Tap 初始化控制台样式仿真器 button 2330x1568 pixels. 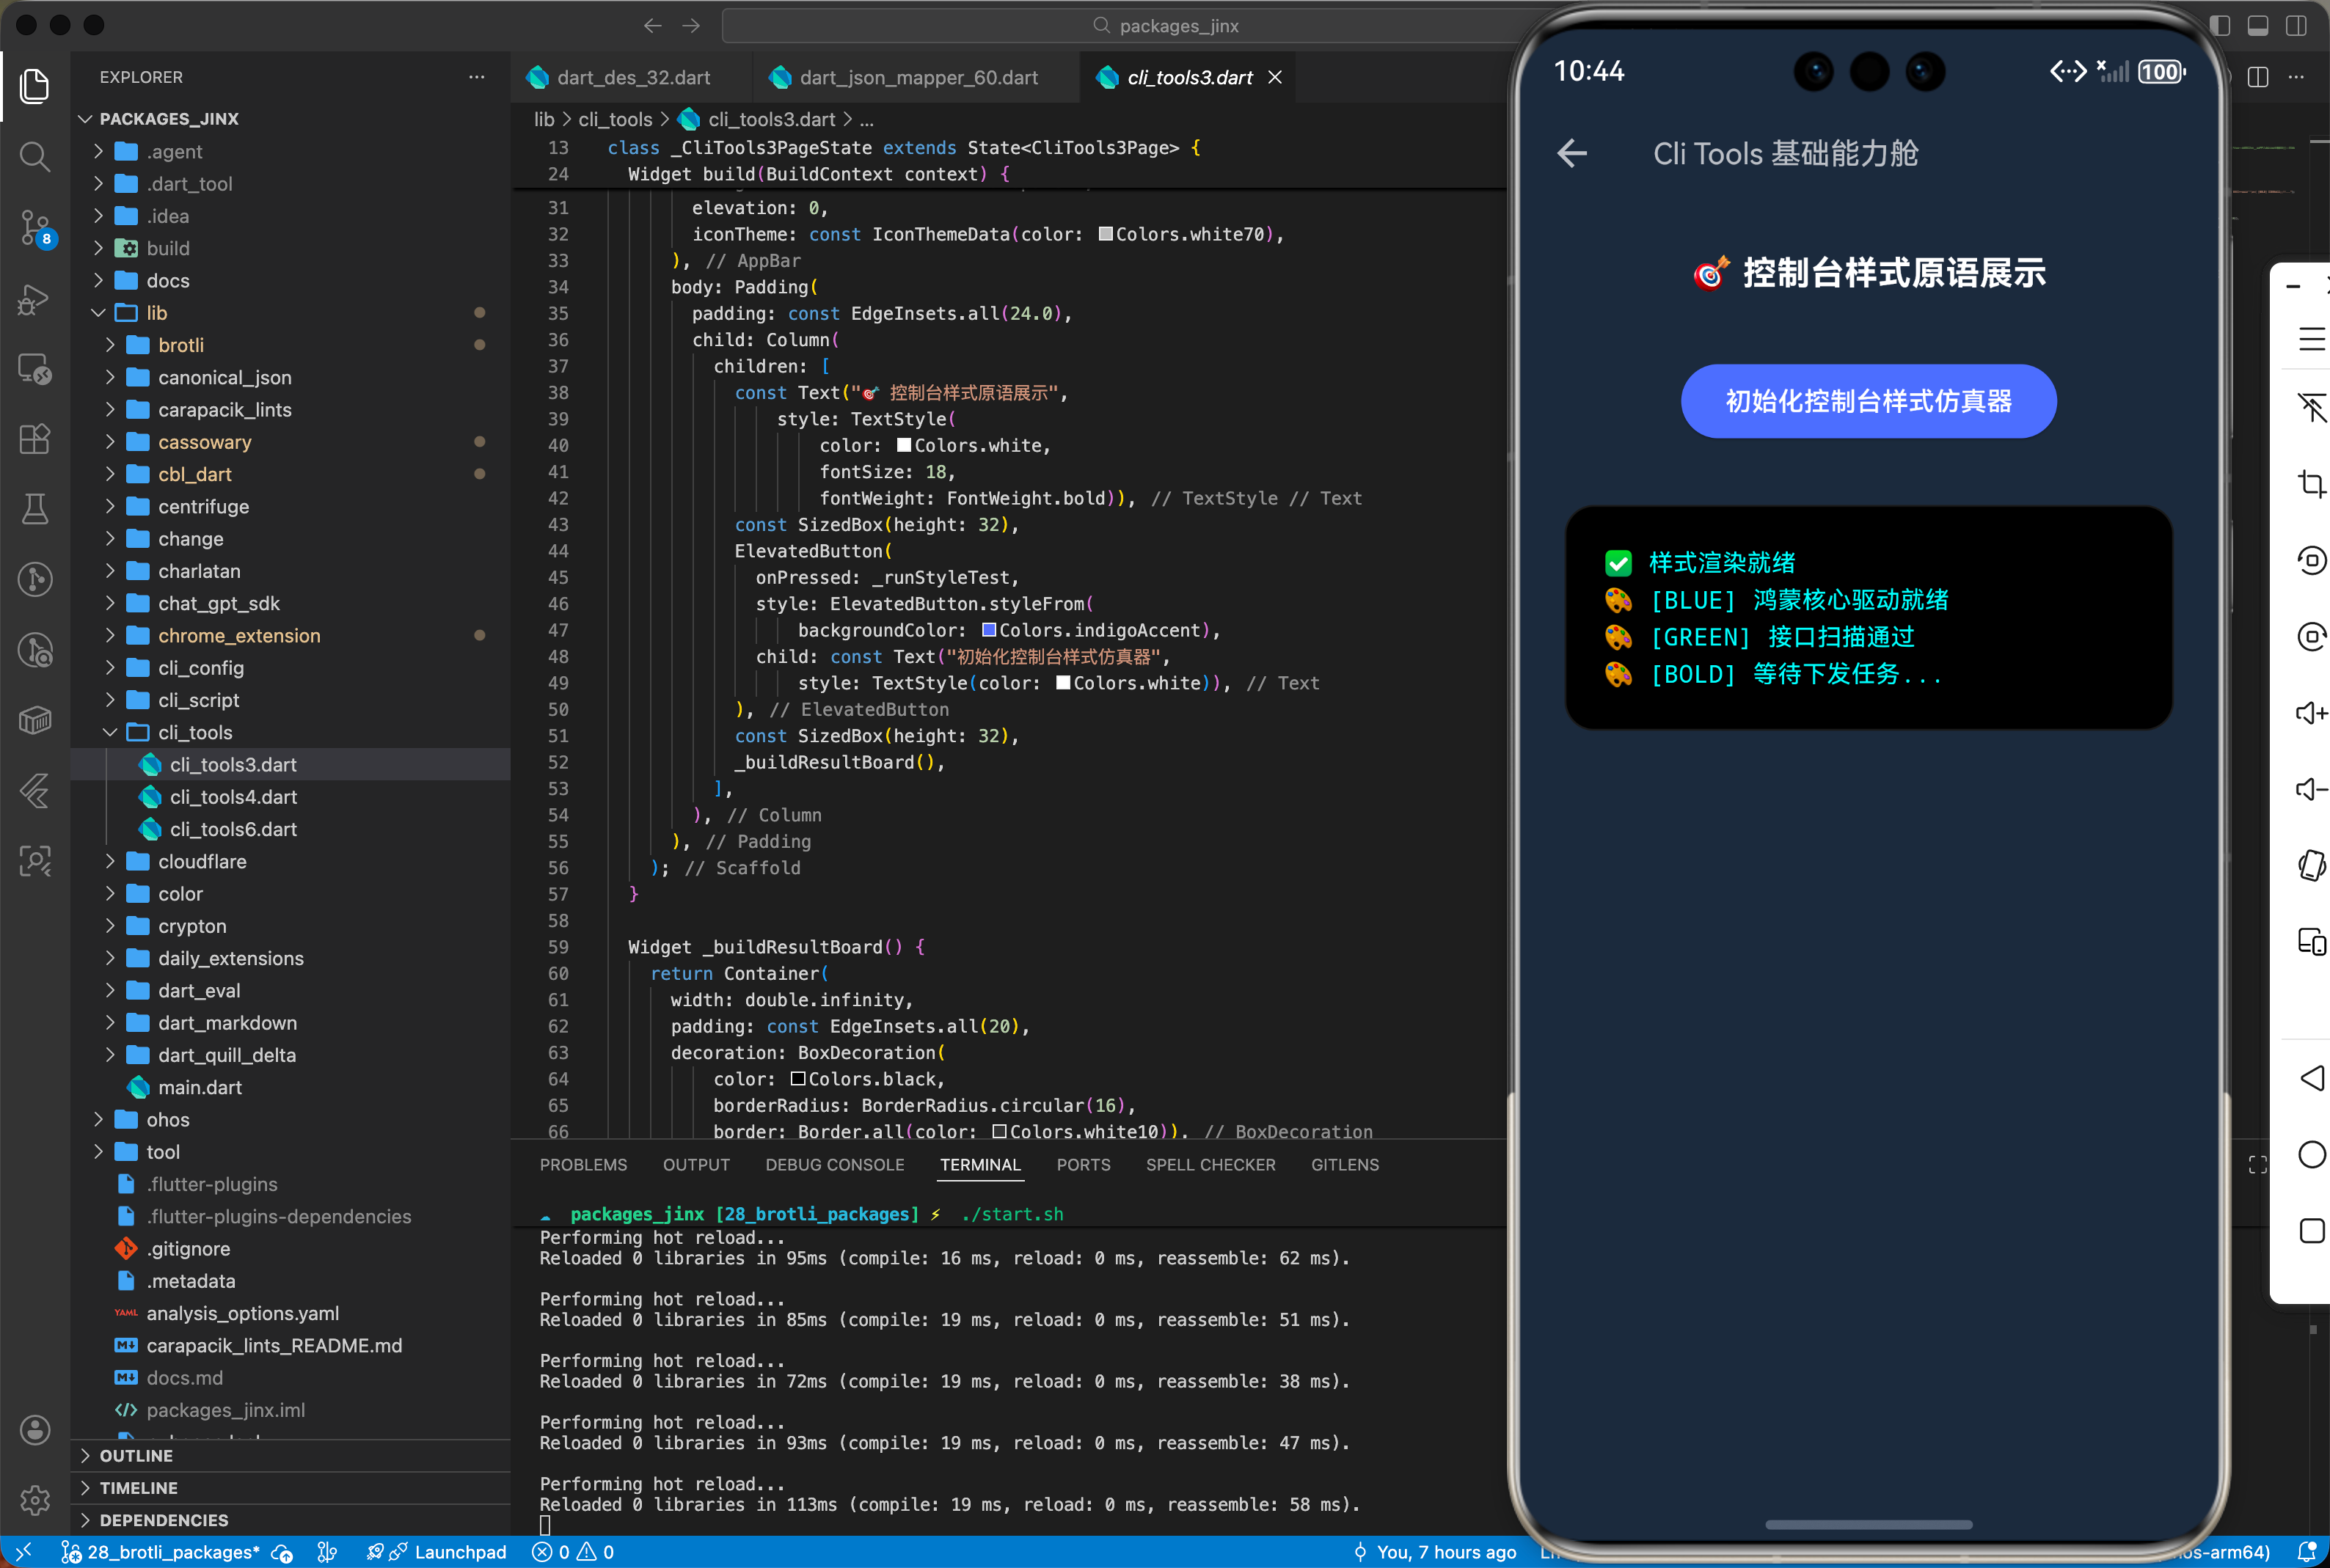click(1867, 401)
